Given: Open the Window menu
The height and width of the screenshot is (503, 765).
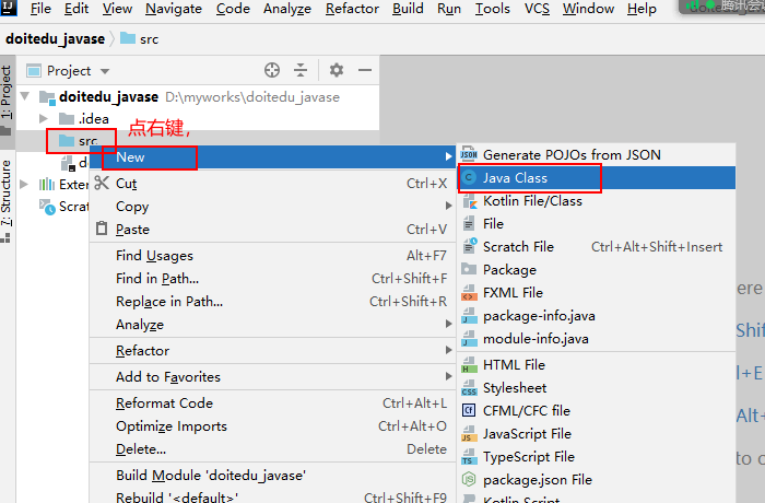Looking at the screenshot, I should [x=588, y=8].
